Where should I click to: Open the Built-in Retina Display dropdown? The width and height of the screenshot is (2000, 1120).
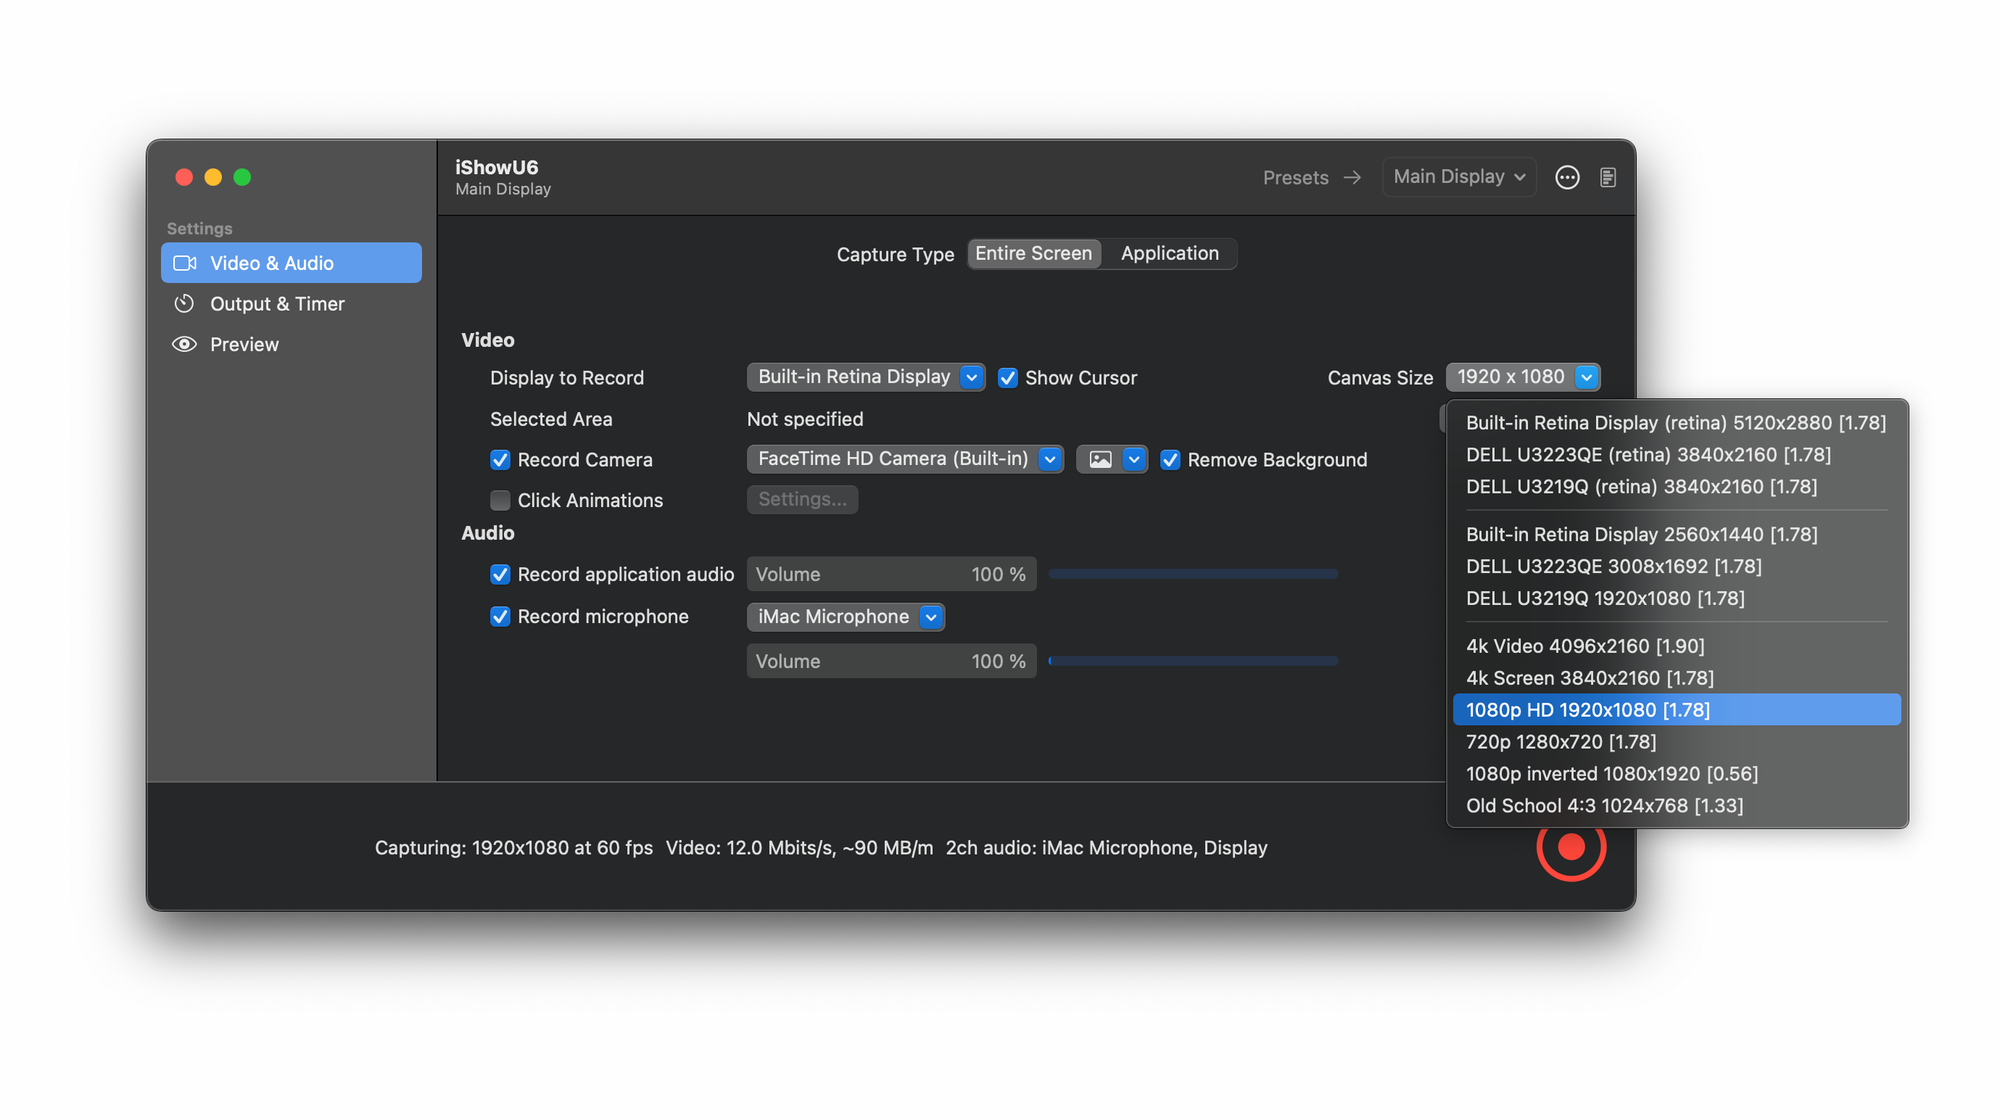point(866,377)
